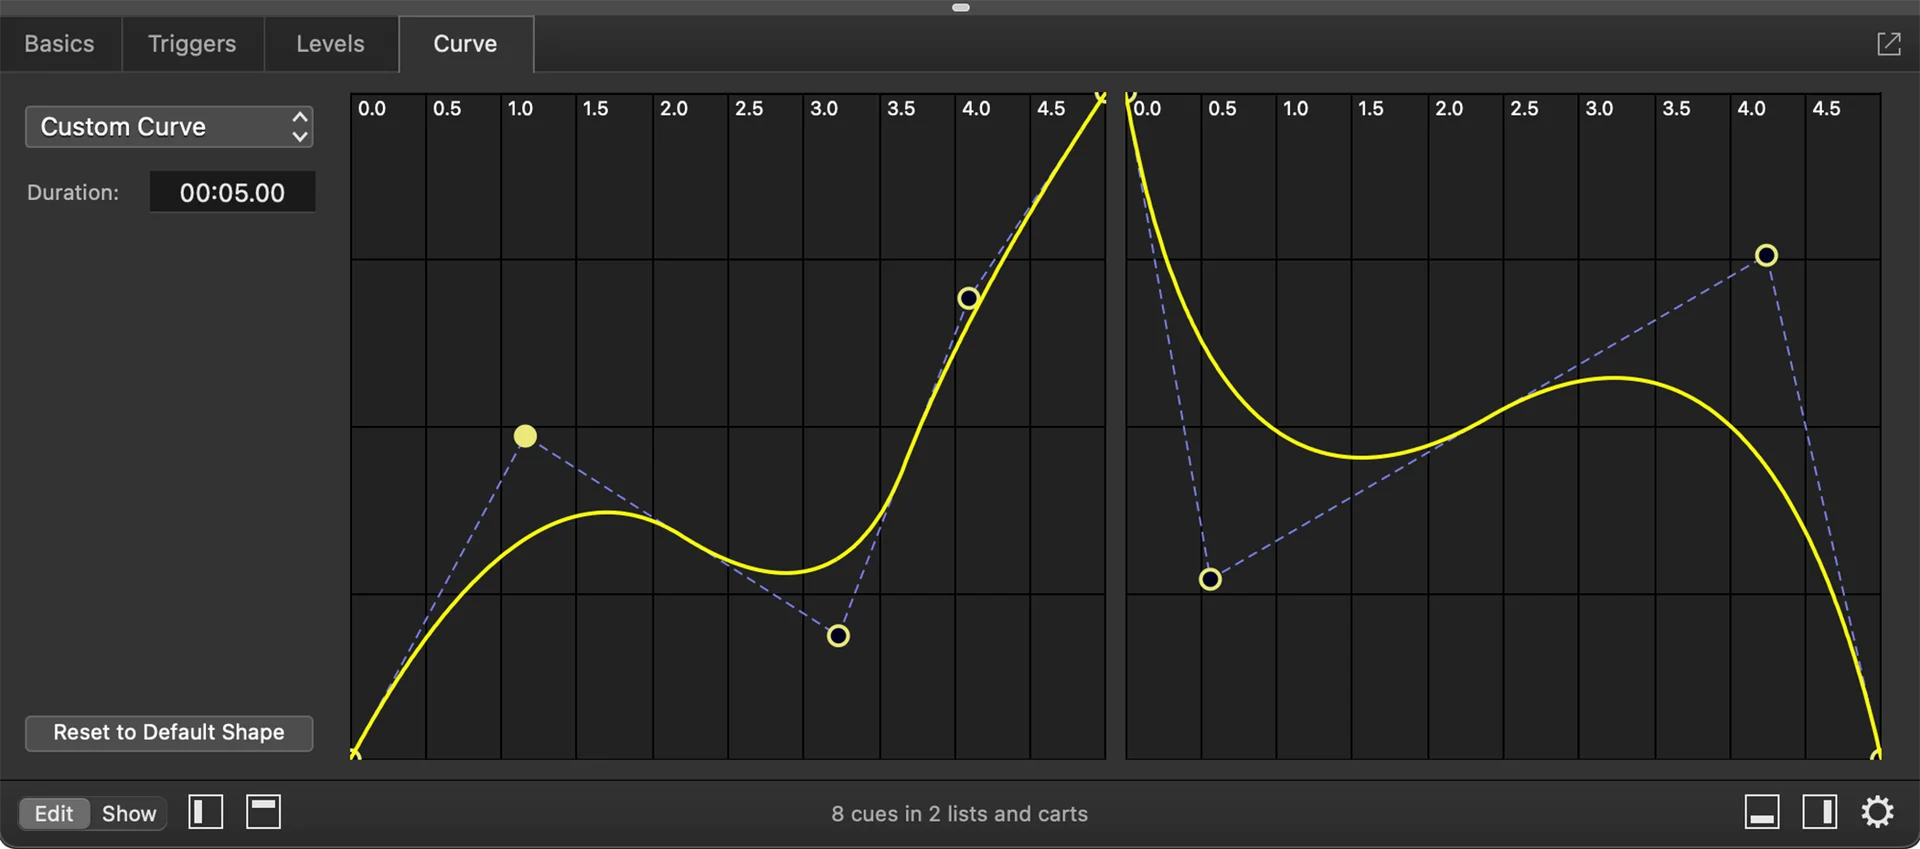Click Reset to Default Shape button
Screen dimensions: 1920x849
[169, 732]
